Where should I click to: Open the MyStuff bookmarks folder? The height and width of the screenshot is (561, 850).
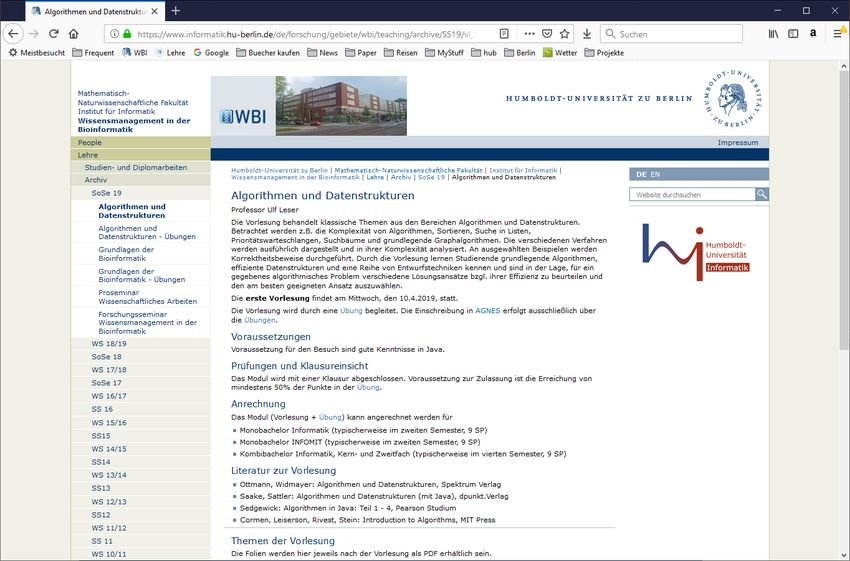pyautogui.click(x=444, y=53)
